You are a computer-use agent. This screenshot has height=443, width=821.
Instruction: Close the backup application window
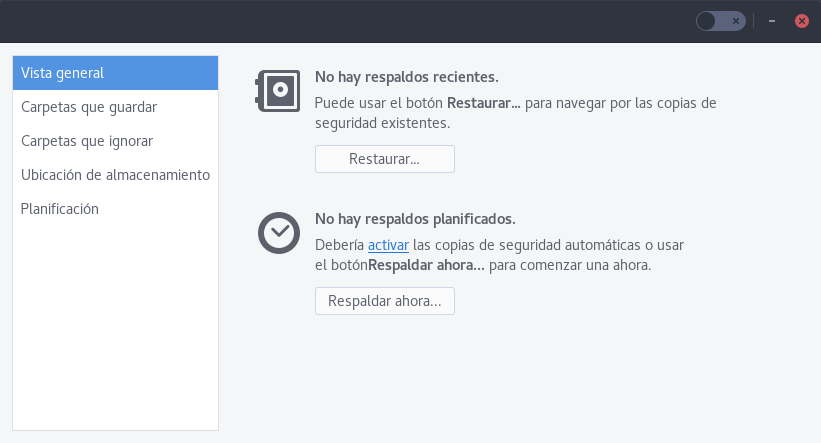tap(801, 21)
